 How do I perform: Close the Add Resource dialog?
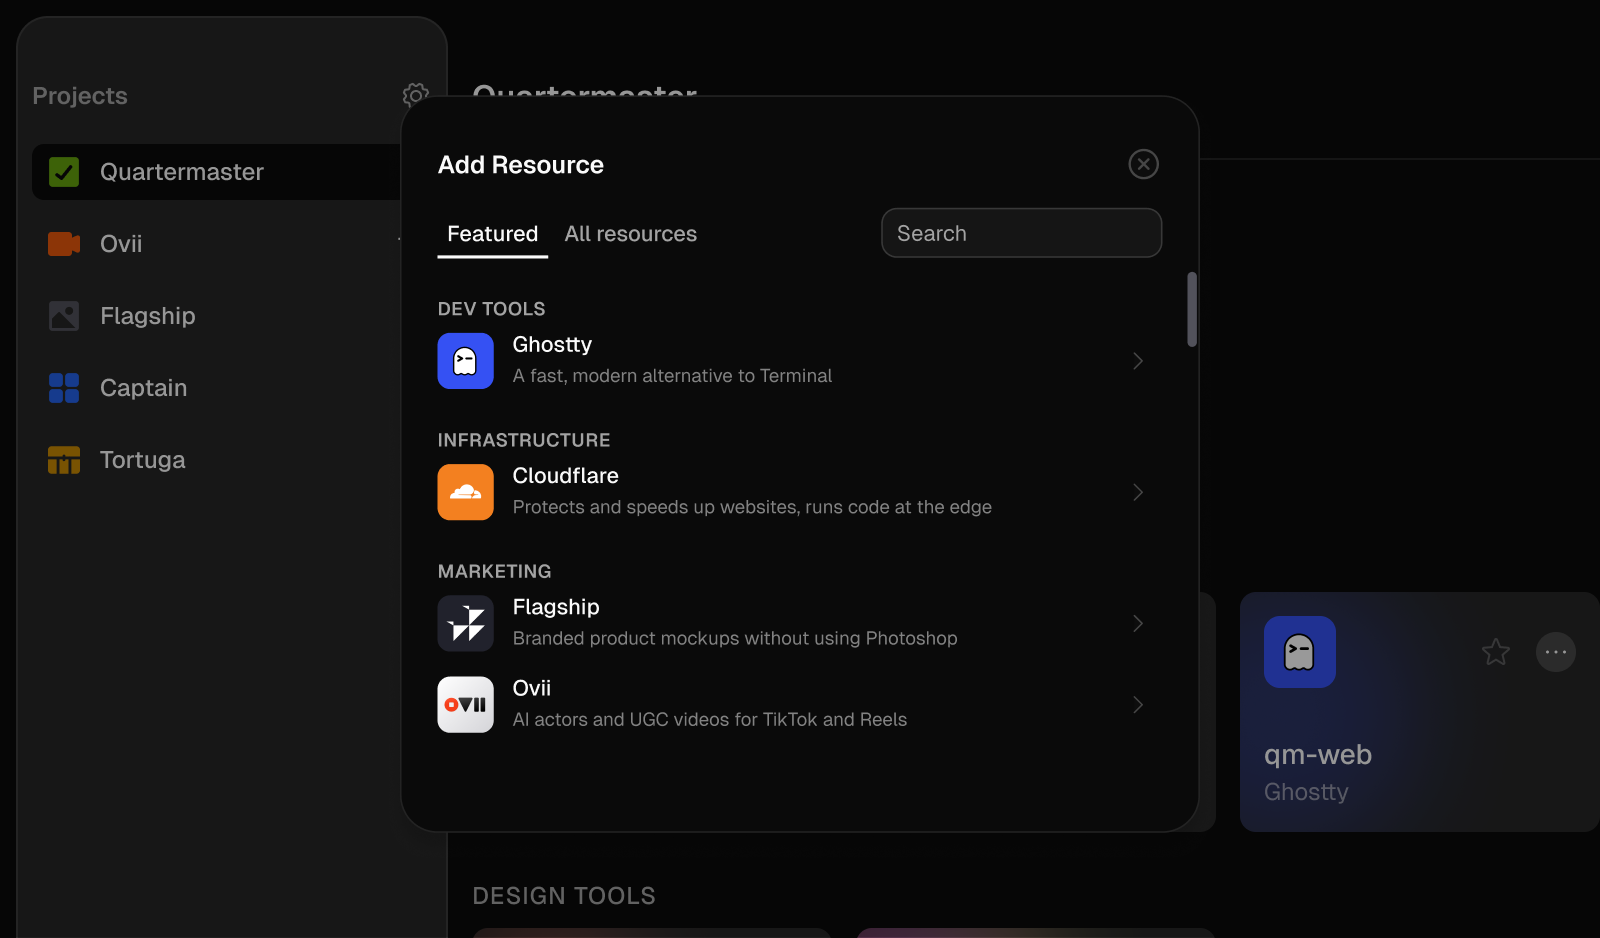click(x=1144, y=164)
